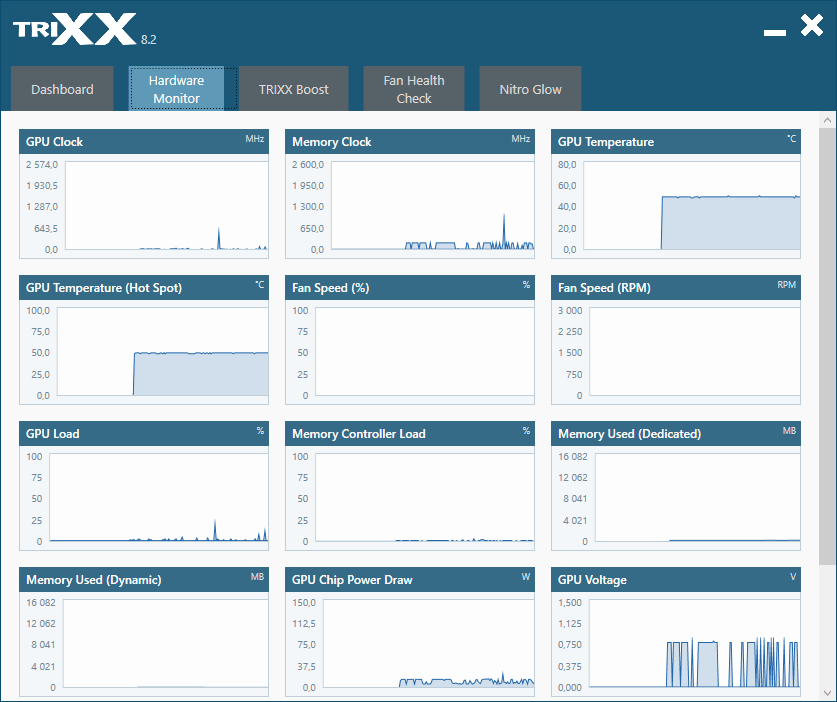Click the Memory Used (Dynamic) title
The height and width of the screenshot is (702, 837).
93,580
